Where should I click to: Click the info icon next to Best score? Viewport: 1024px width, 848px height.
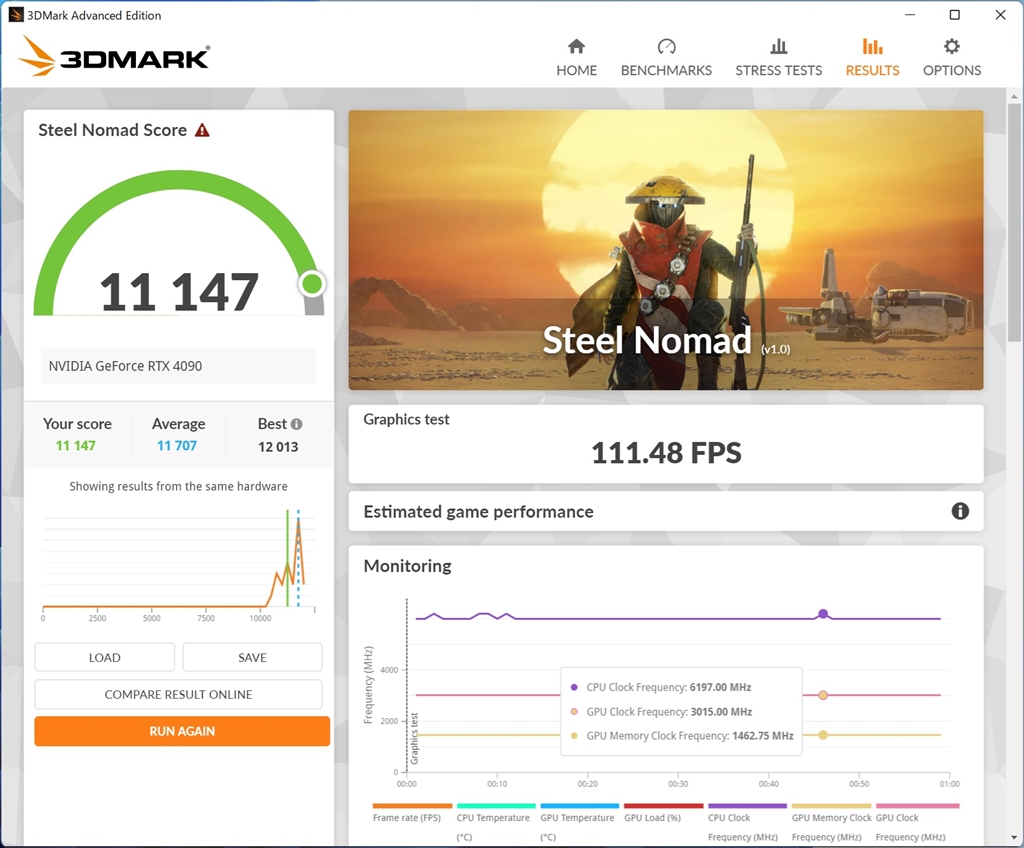pyautogui.click(x=296, y=424)
